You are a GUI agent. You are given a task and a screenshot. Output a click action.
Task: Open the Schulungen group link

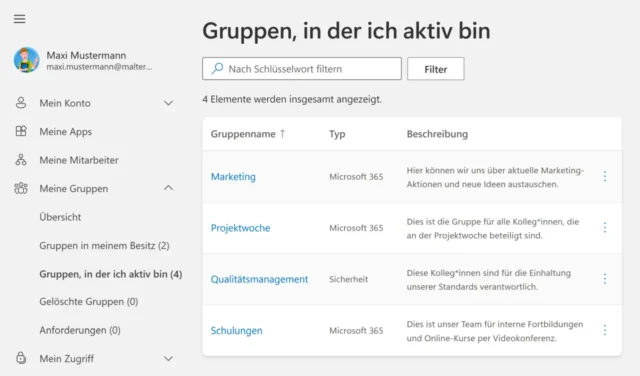pos(236,330)
